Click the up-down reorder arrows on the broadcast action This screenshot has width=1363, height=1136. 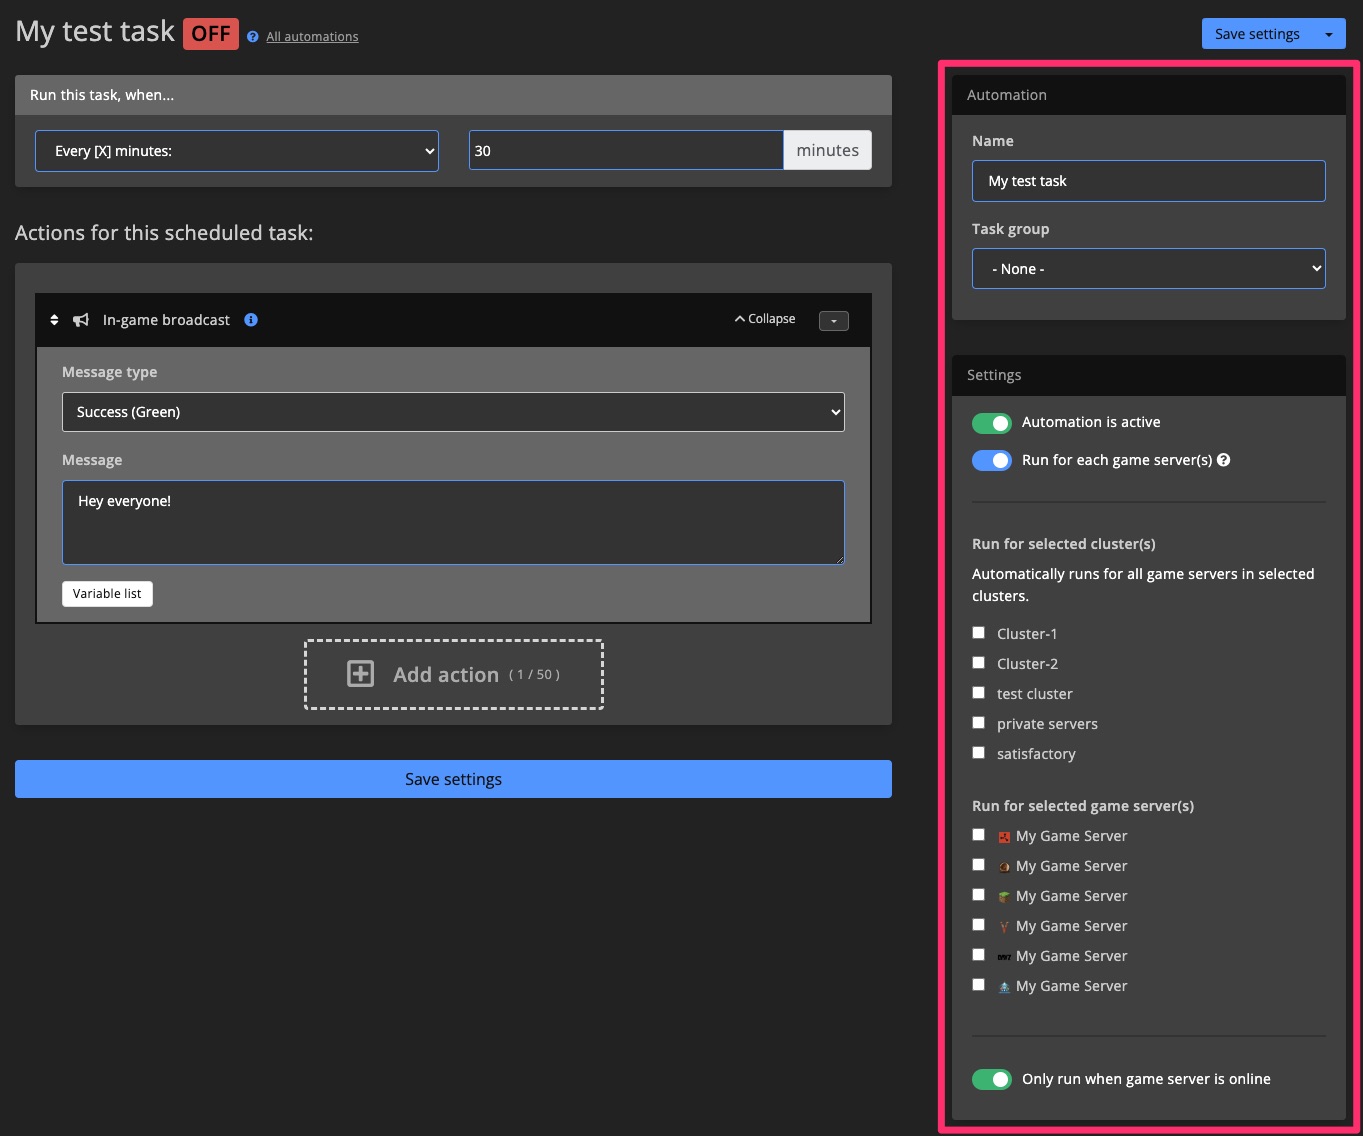point(55,319)
